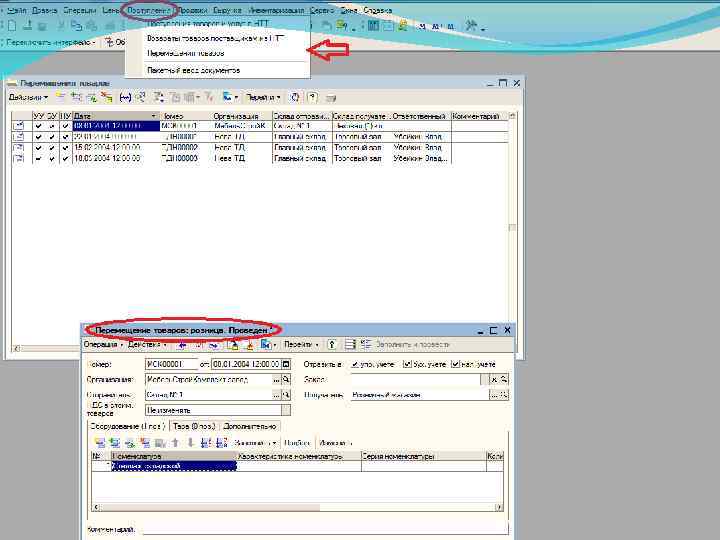Choose Пакетный ввод документов menu entry
Screen dimensions: 720x540
tap(193, 70)
